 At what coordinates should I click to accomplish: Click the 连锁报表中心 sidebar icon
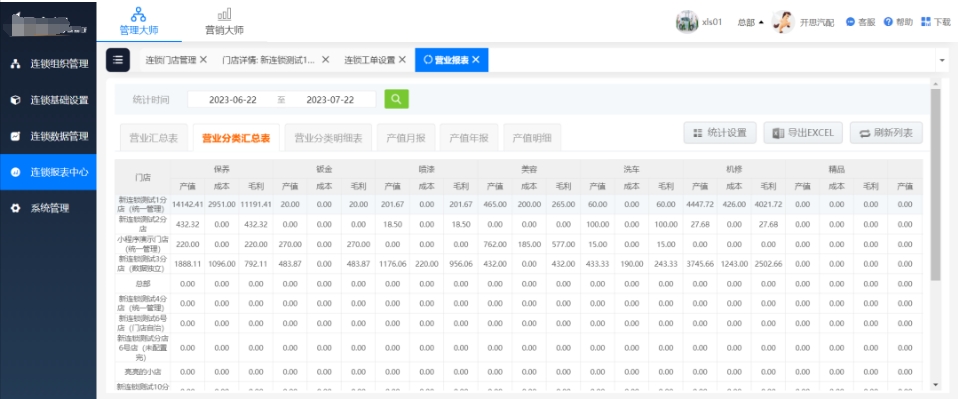click(x=16, y=172)
